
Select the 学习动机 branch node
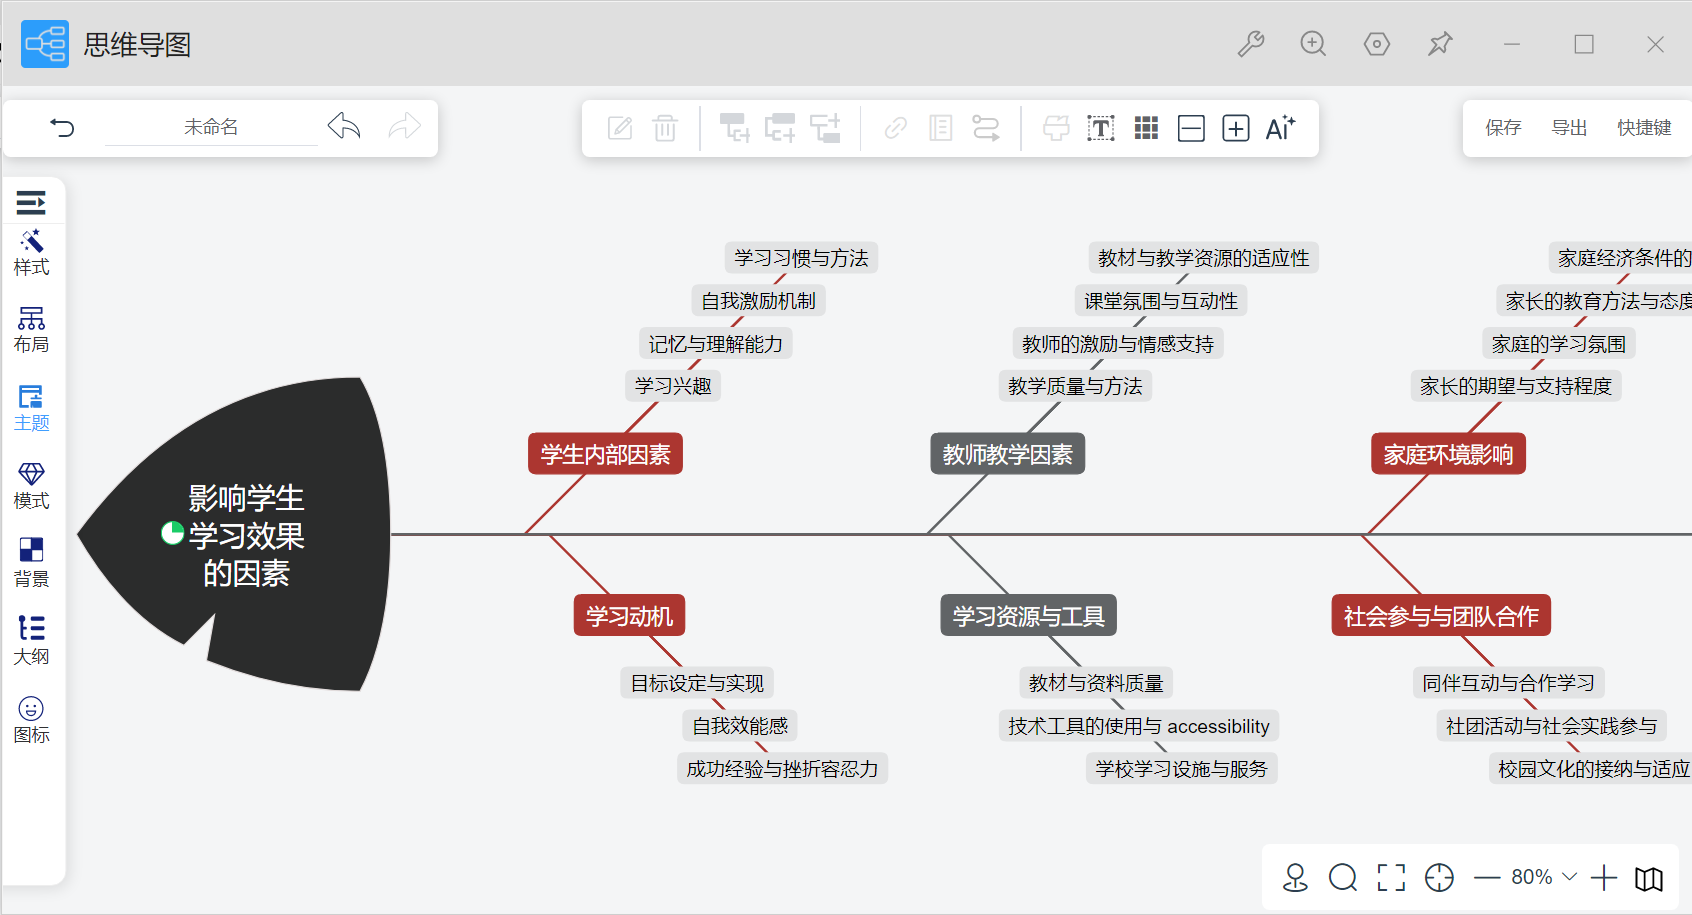pos(629,616)
